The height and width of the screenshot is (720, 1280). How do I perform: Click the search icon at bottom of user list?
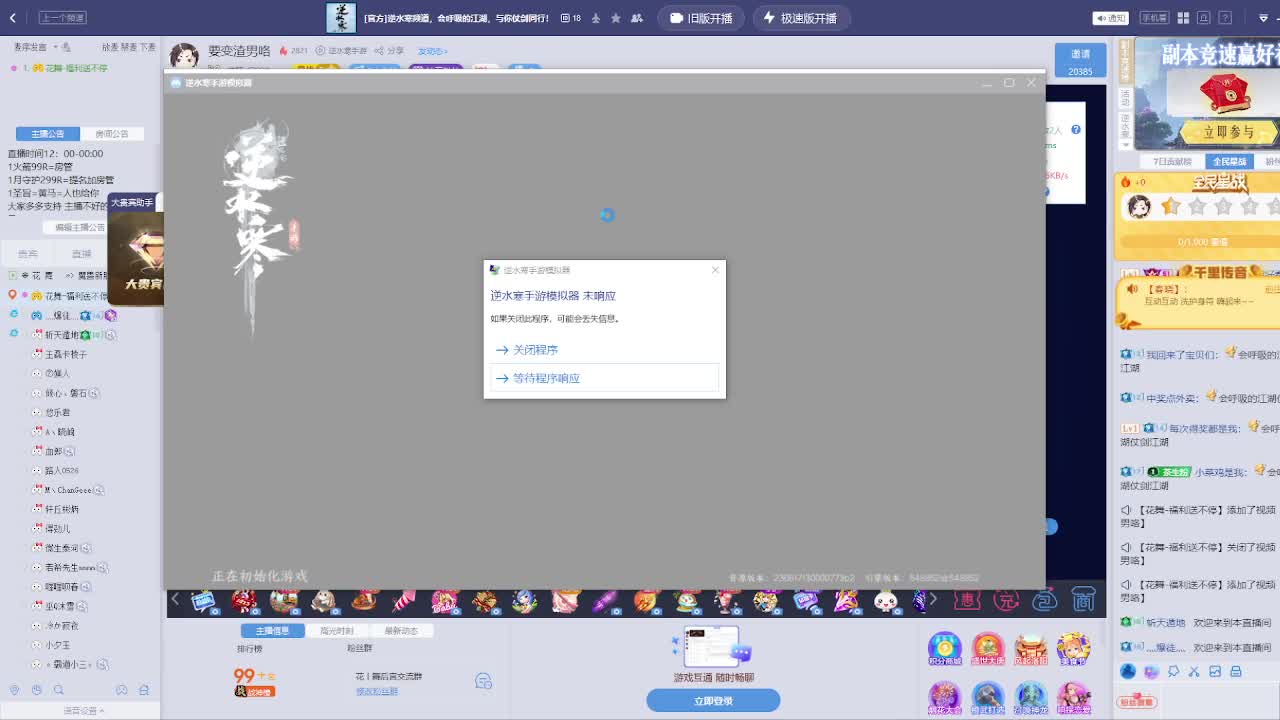coord(58,690)
